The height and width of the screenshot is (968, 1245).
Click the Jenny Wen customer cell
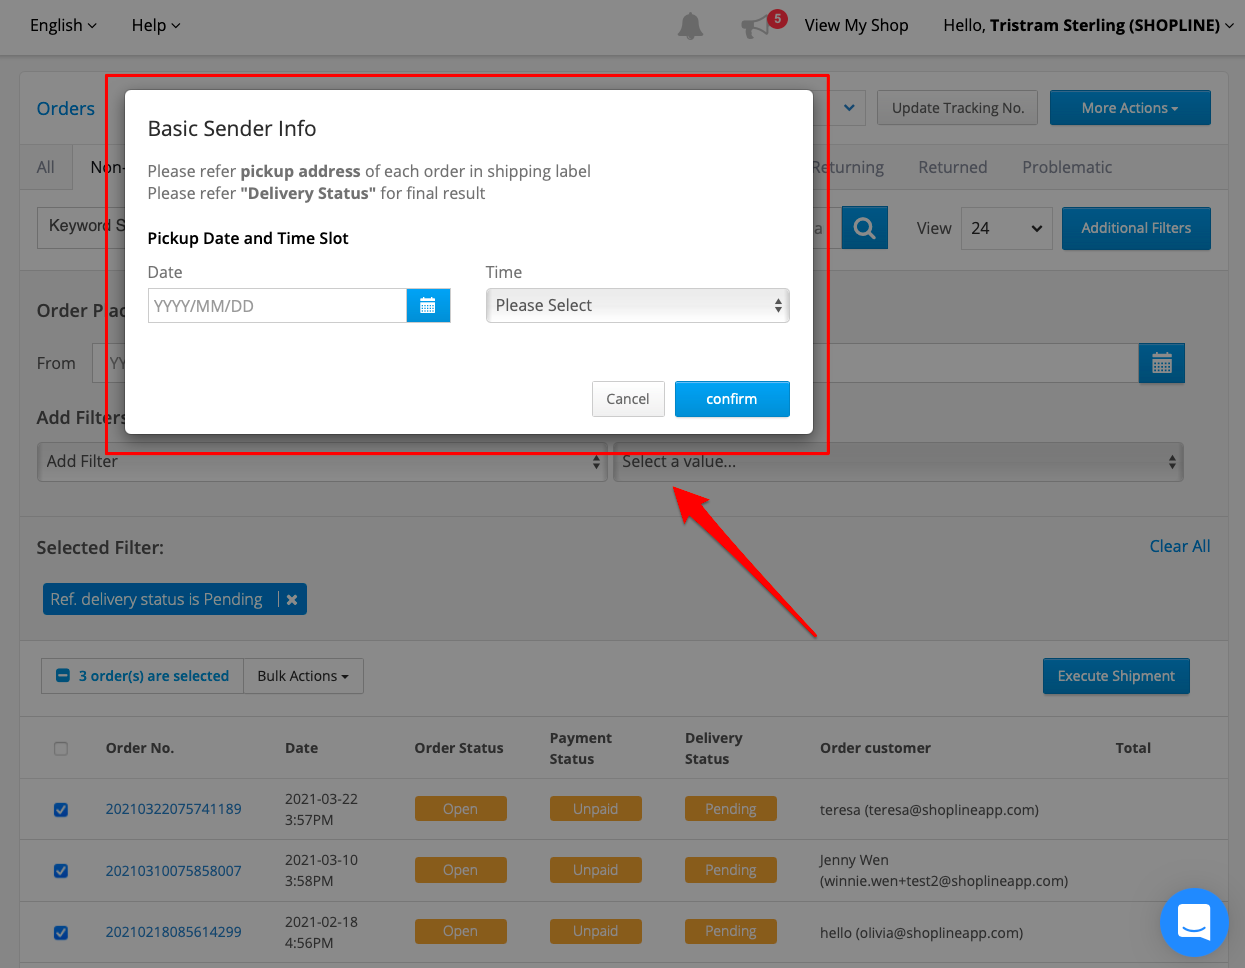(944, 871)
